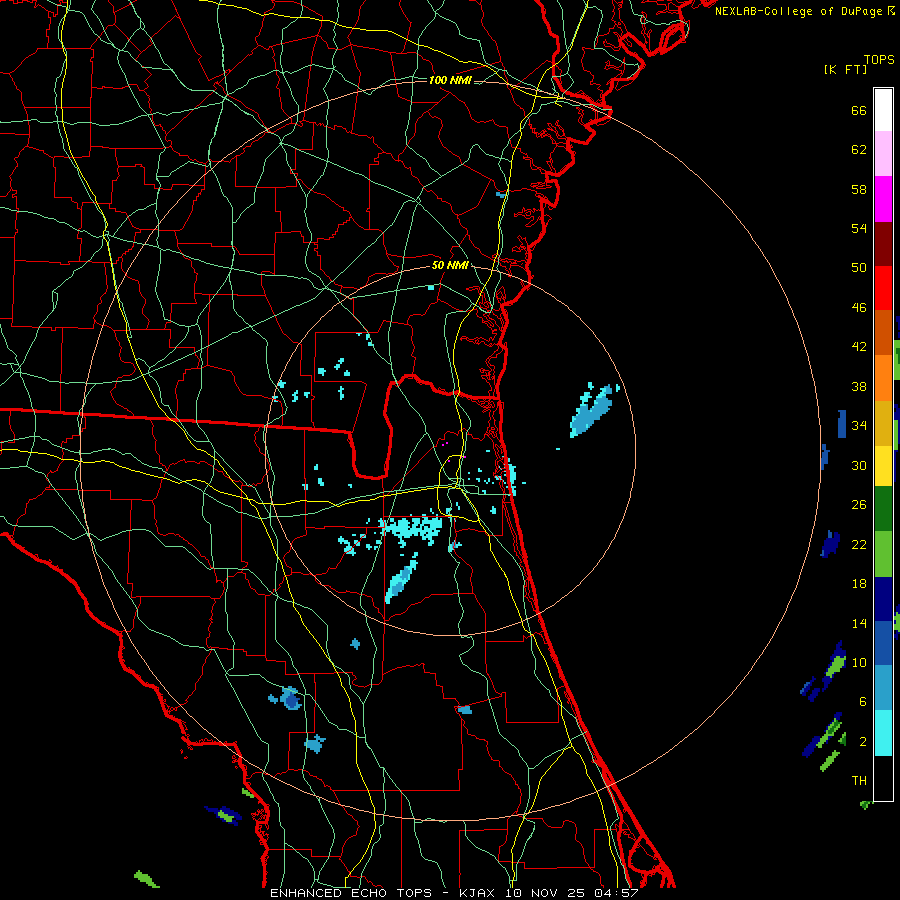Click the "26" legend value
Image resolution: width=900 pixels, height=900 pixels.
(x=859, y=505)
